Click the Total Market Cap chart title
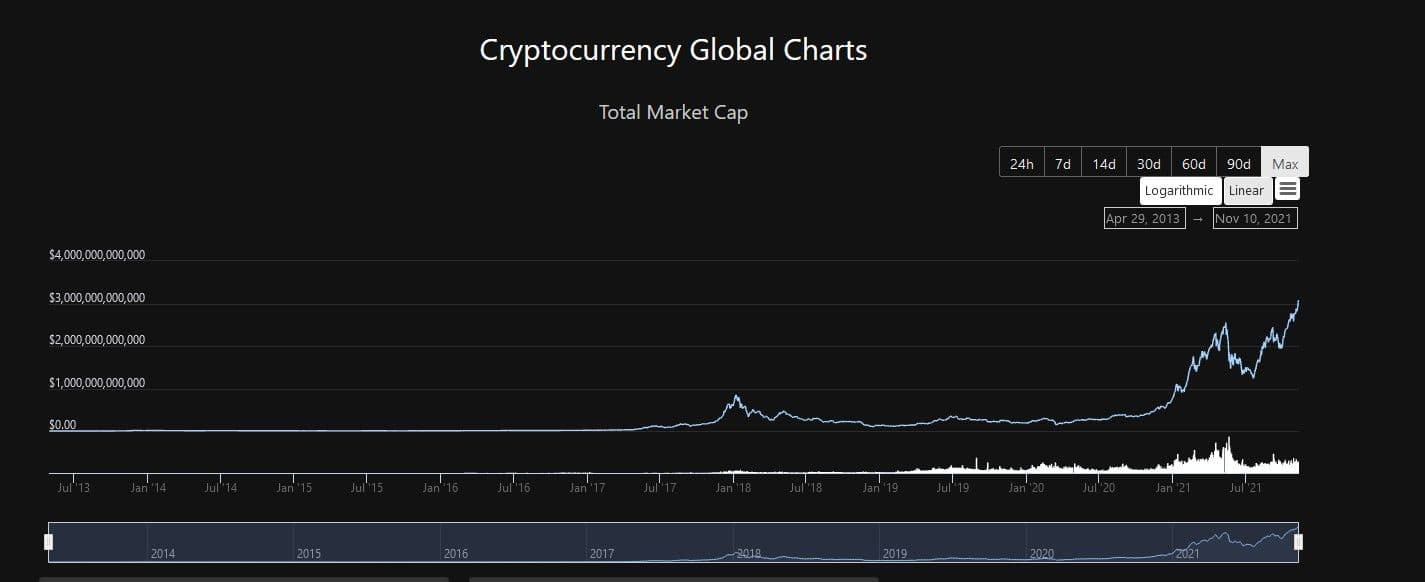Viewport: 1425px width, 582px height. (673, 112)
